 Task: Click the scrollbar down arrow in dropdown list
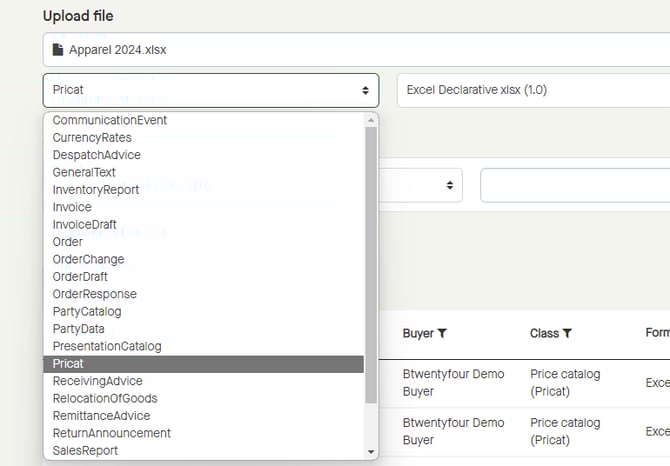click(372, 452)
